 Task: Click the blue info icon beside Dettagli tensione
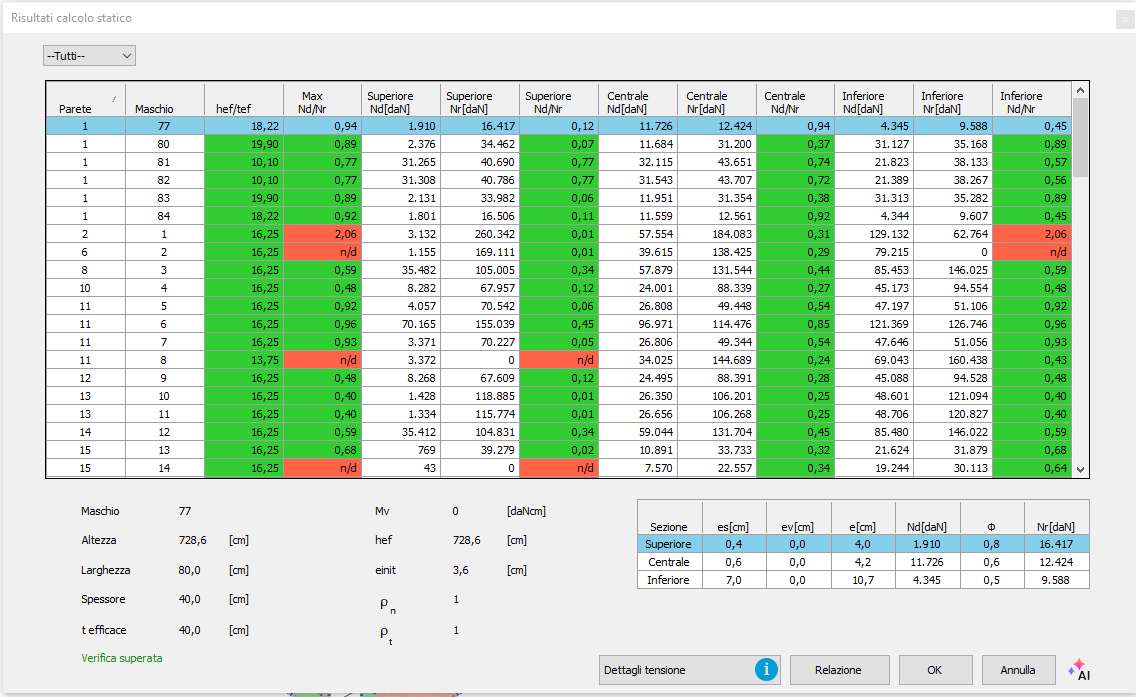tap(767, 670)
